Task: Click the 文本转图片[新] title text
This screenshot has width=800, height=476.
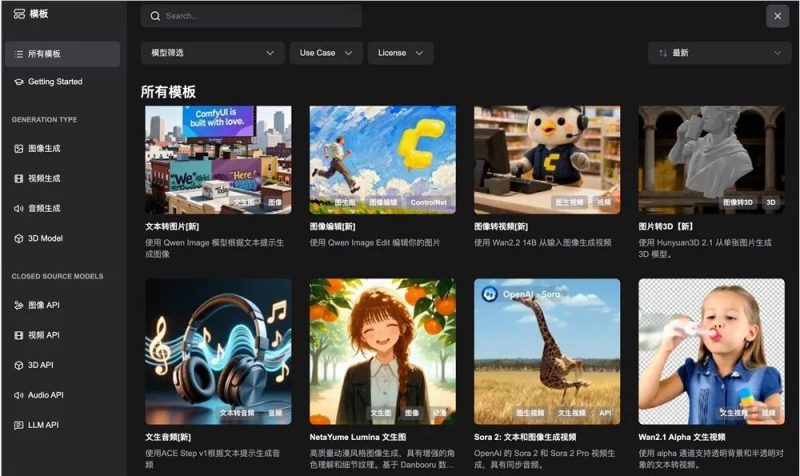Action: coord(172,227)
